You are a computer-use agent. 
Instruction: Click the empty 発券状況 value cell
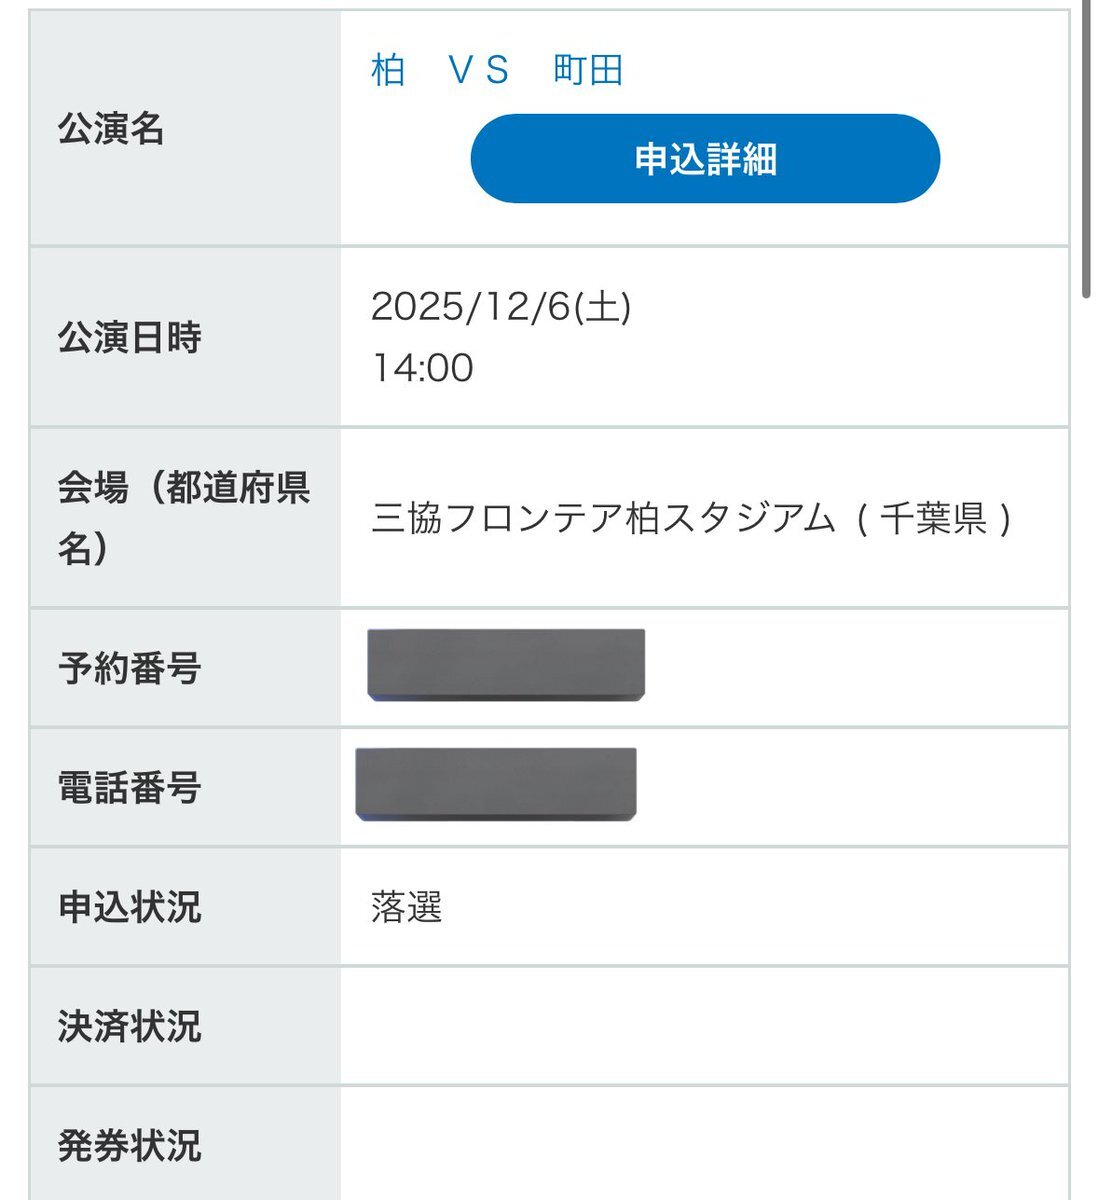point(704,1145)
